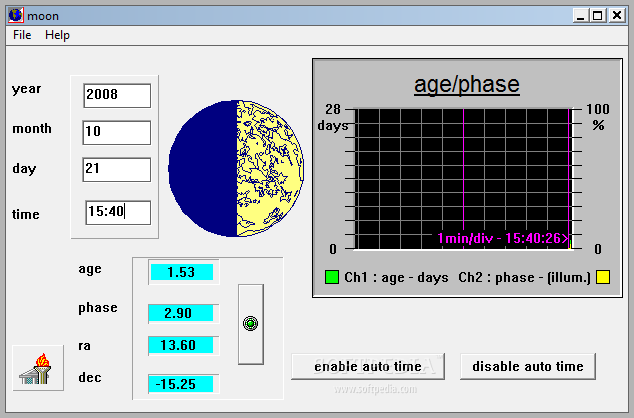Maximize the moon window

point(597,16)
